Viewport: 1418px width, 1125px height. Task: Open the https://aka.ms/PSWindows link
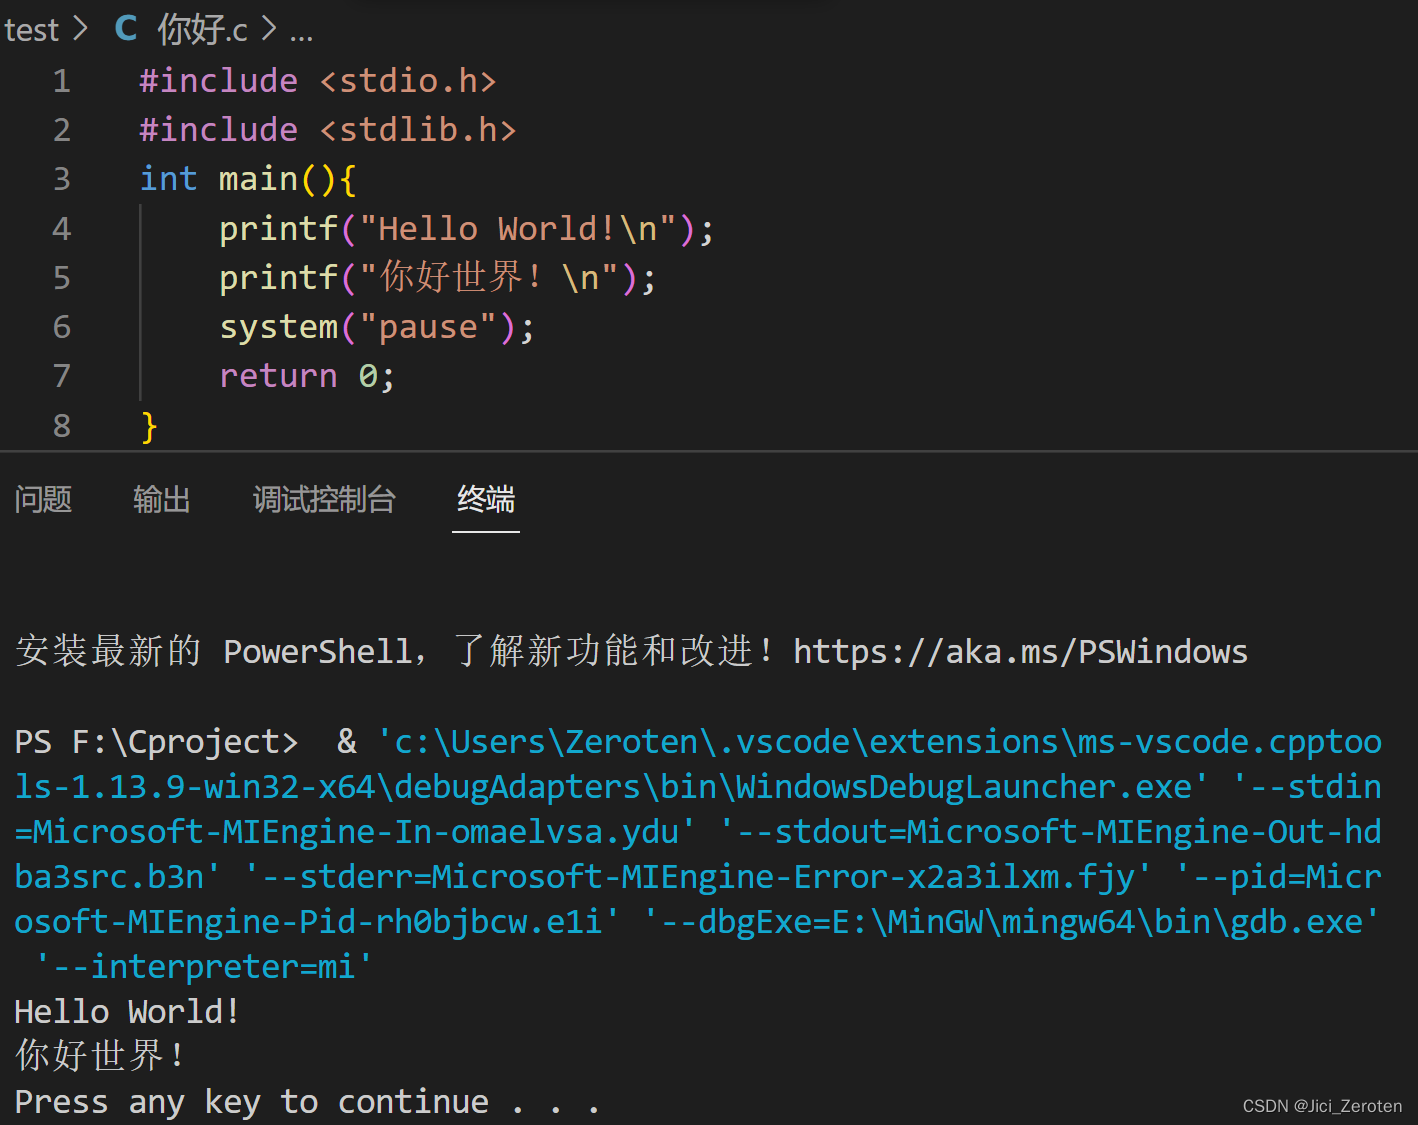tap(1019, 651)
